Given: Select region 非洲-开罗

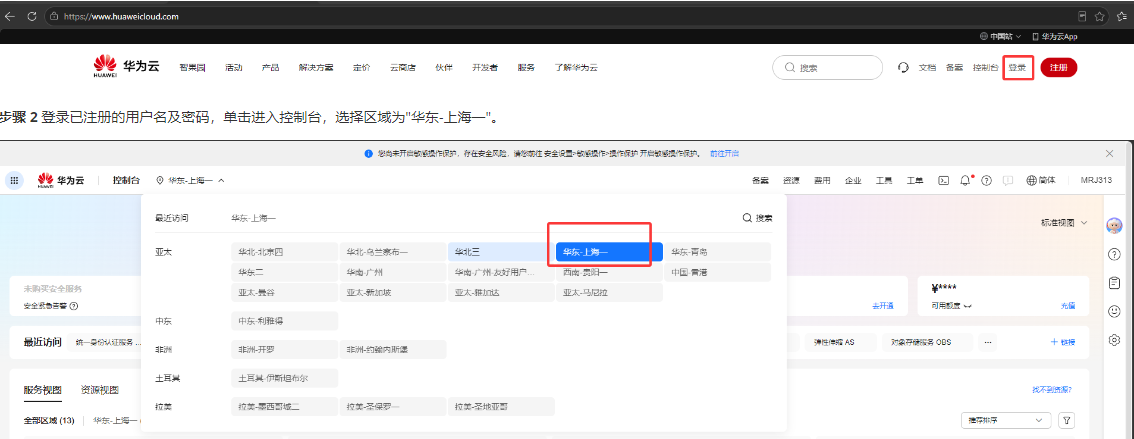Looking at the screenshot, I should (284, 349).
